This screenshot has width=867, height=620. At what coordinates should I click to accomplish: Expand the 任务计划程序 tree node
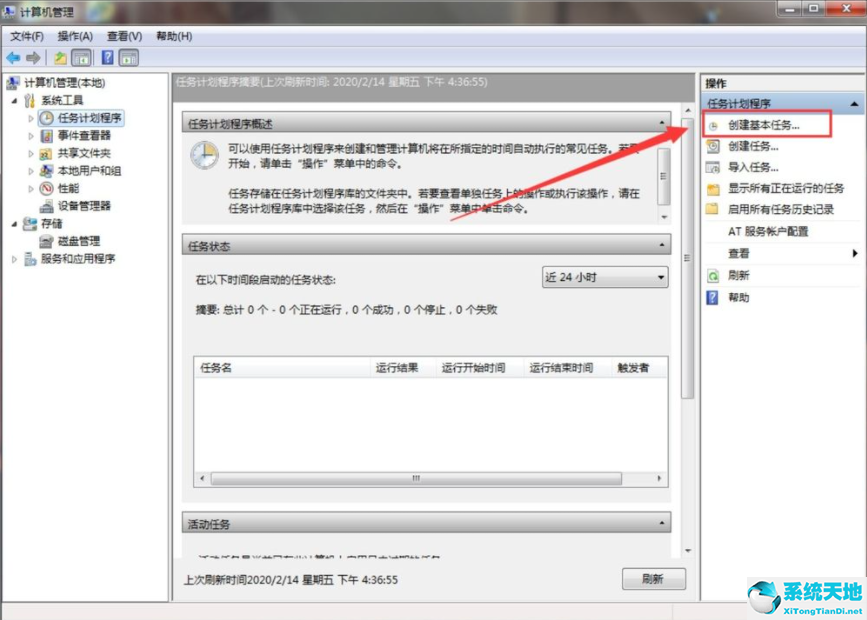[30, 119]
